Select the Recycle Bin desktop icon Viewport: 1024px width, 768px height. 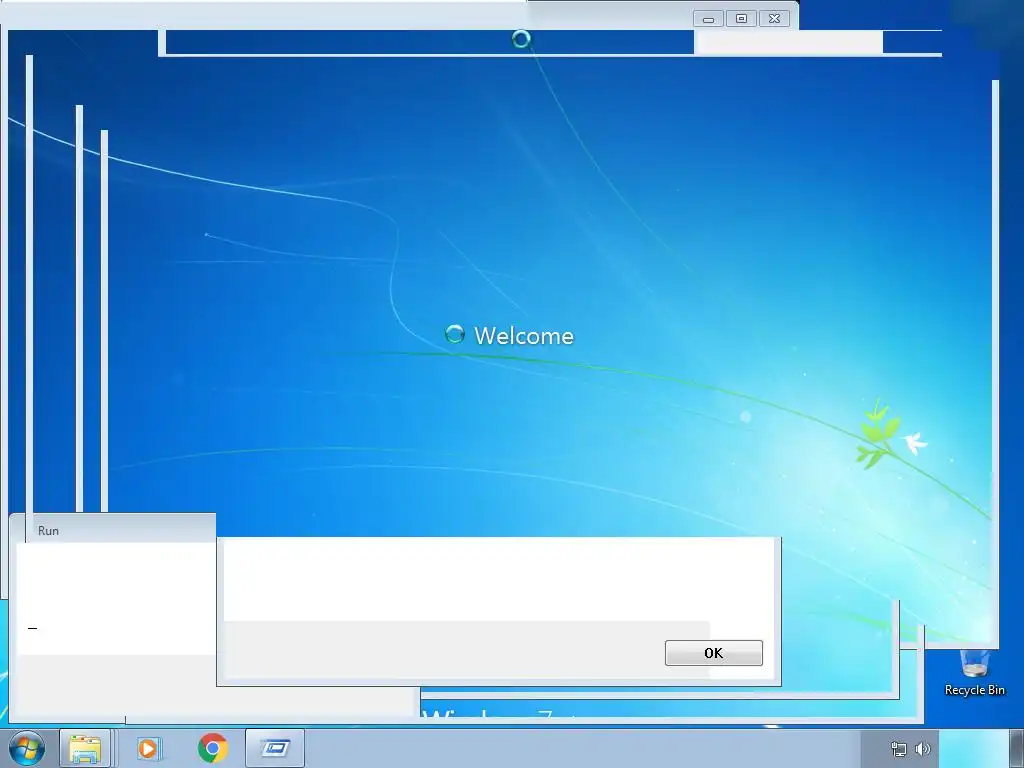click(974, 673)
